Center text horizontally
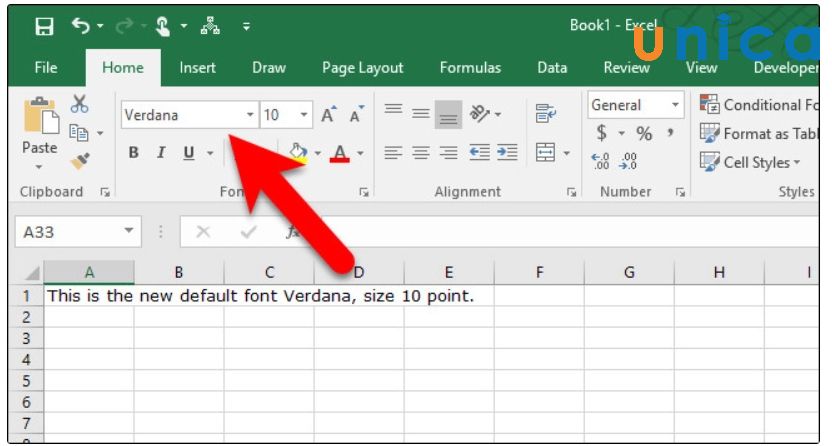This screenshot has width=832, height=446. click(x=421, y=153)
